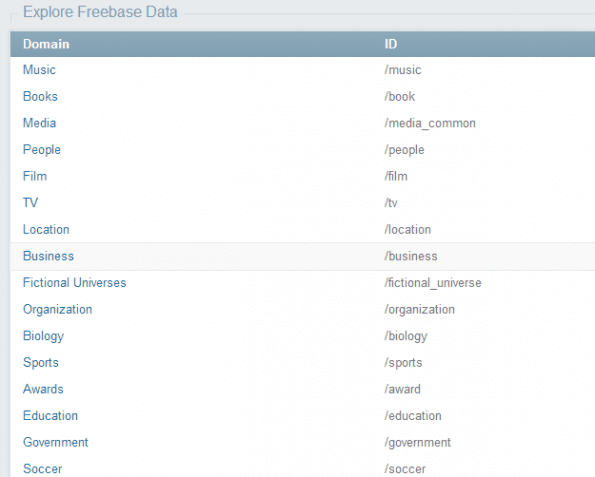Go to the Education domain
The height and width of the screenshot is (477, 595).
pos(50,416)
